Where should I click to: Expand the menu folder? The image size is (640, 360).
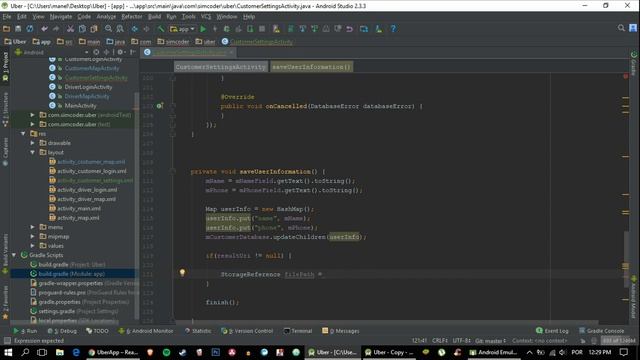click(x=33, y=227)
